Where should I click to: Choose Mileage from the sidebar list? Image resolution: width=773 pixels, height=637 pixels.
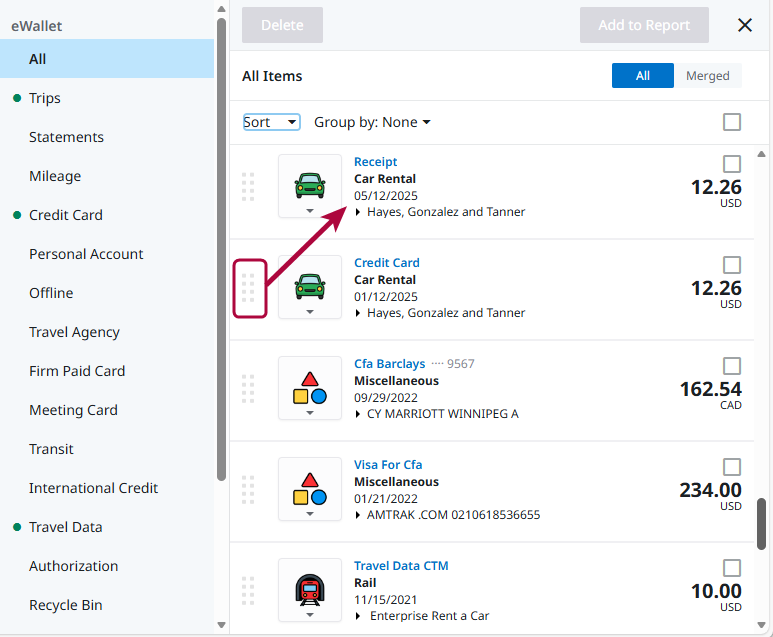tap(55, 176)
